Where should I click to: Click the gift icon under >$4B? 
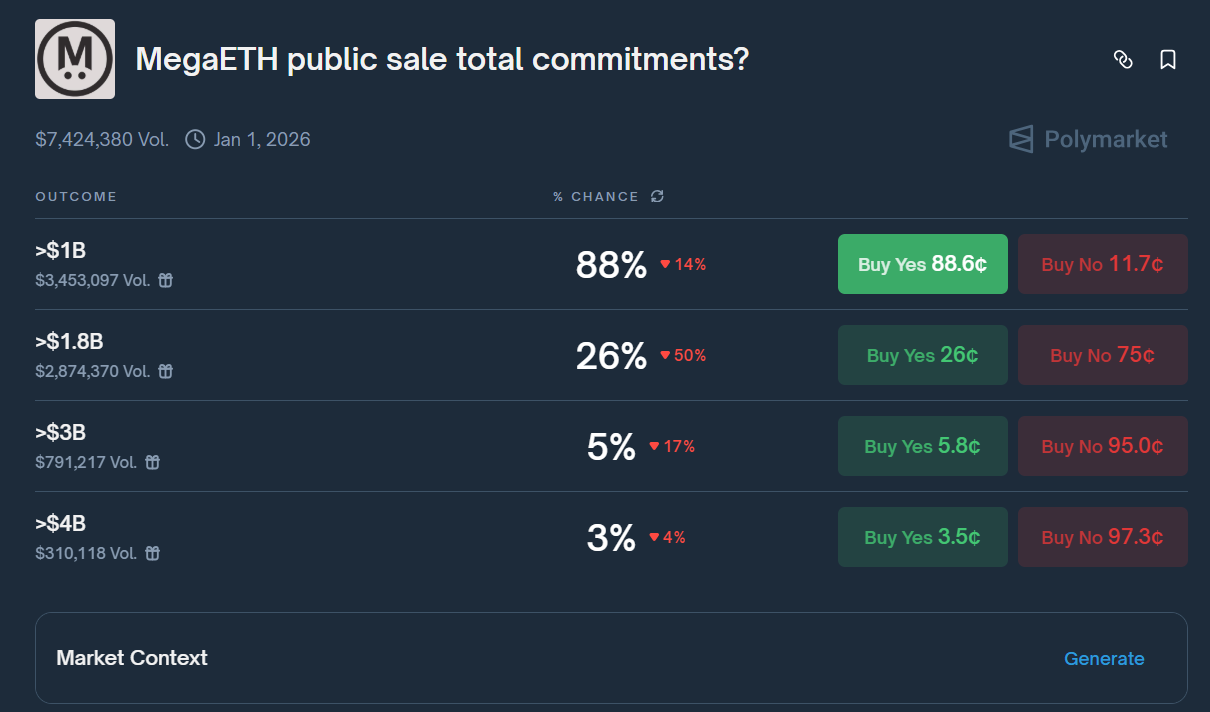pyautogui.click(x=152, y=554)
